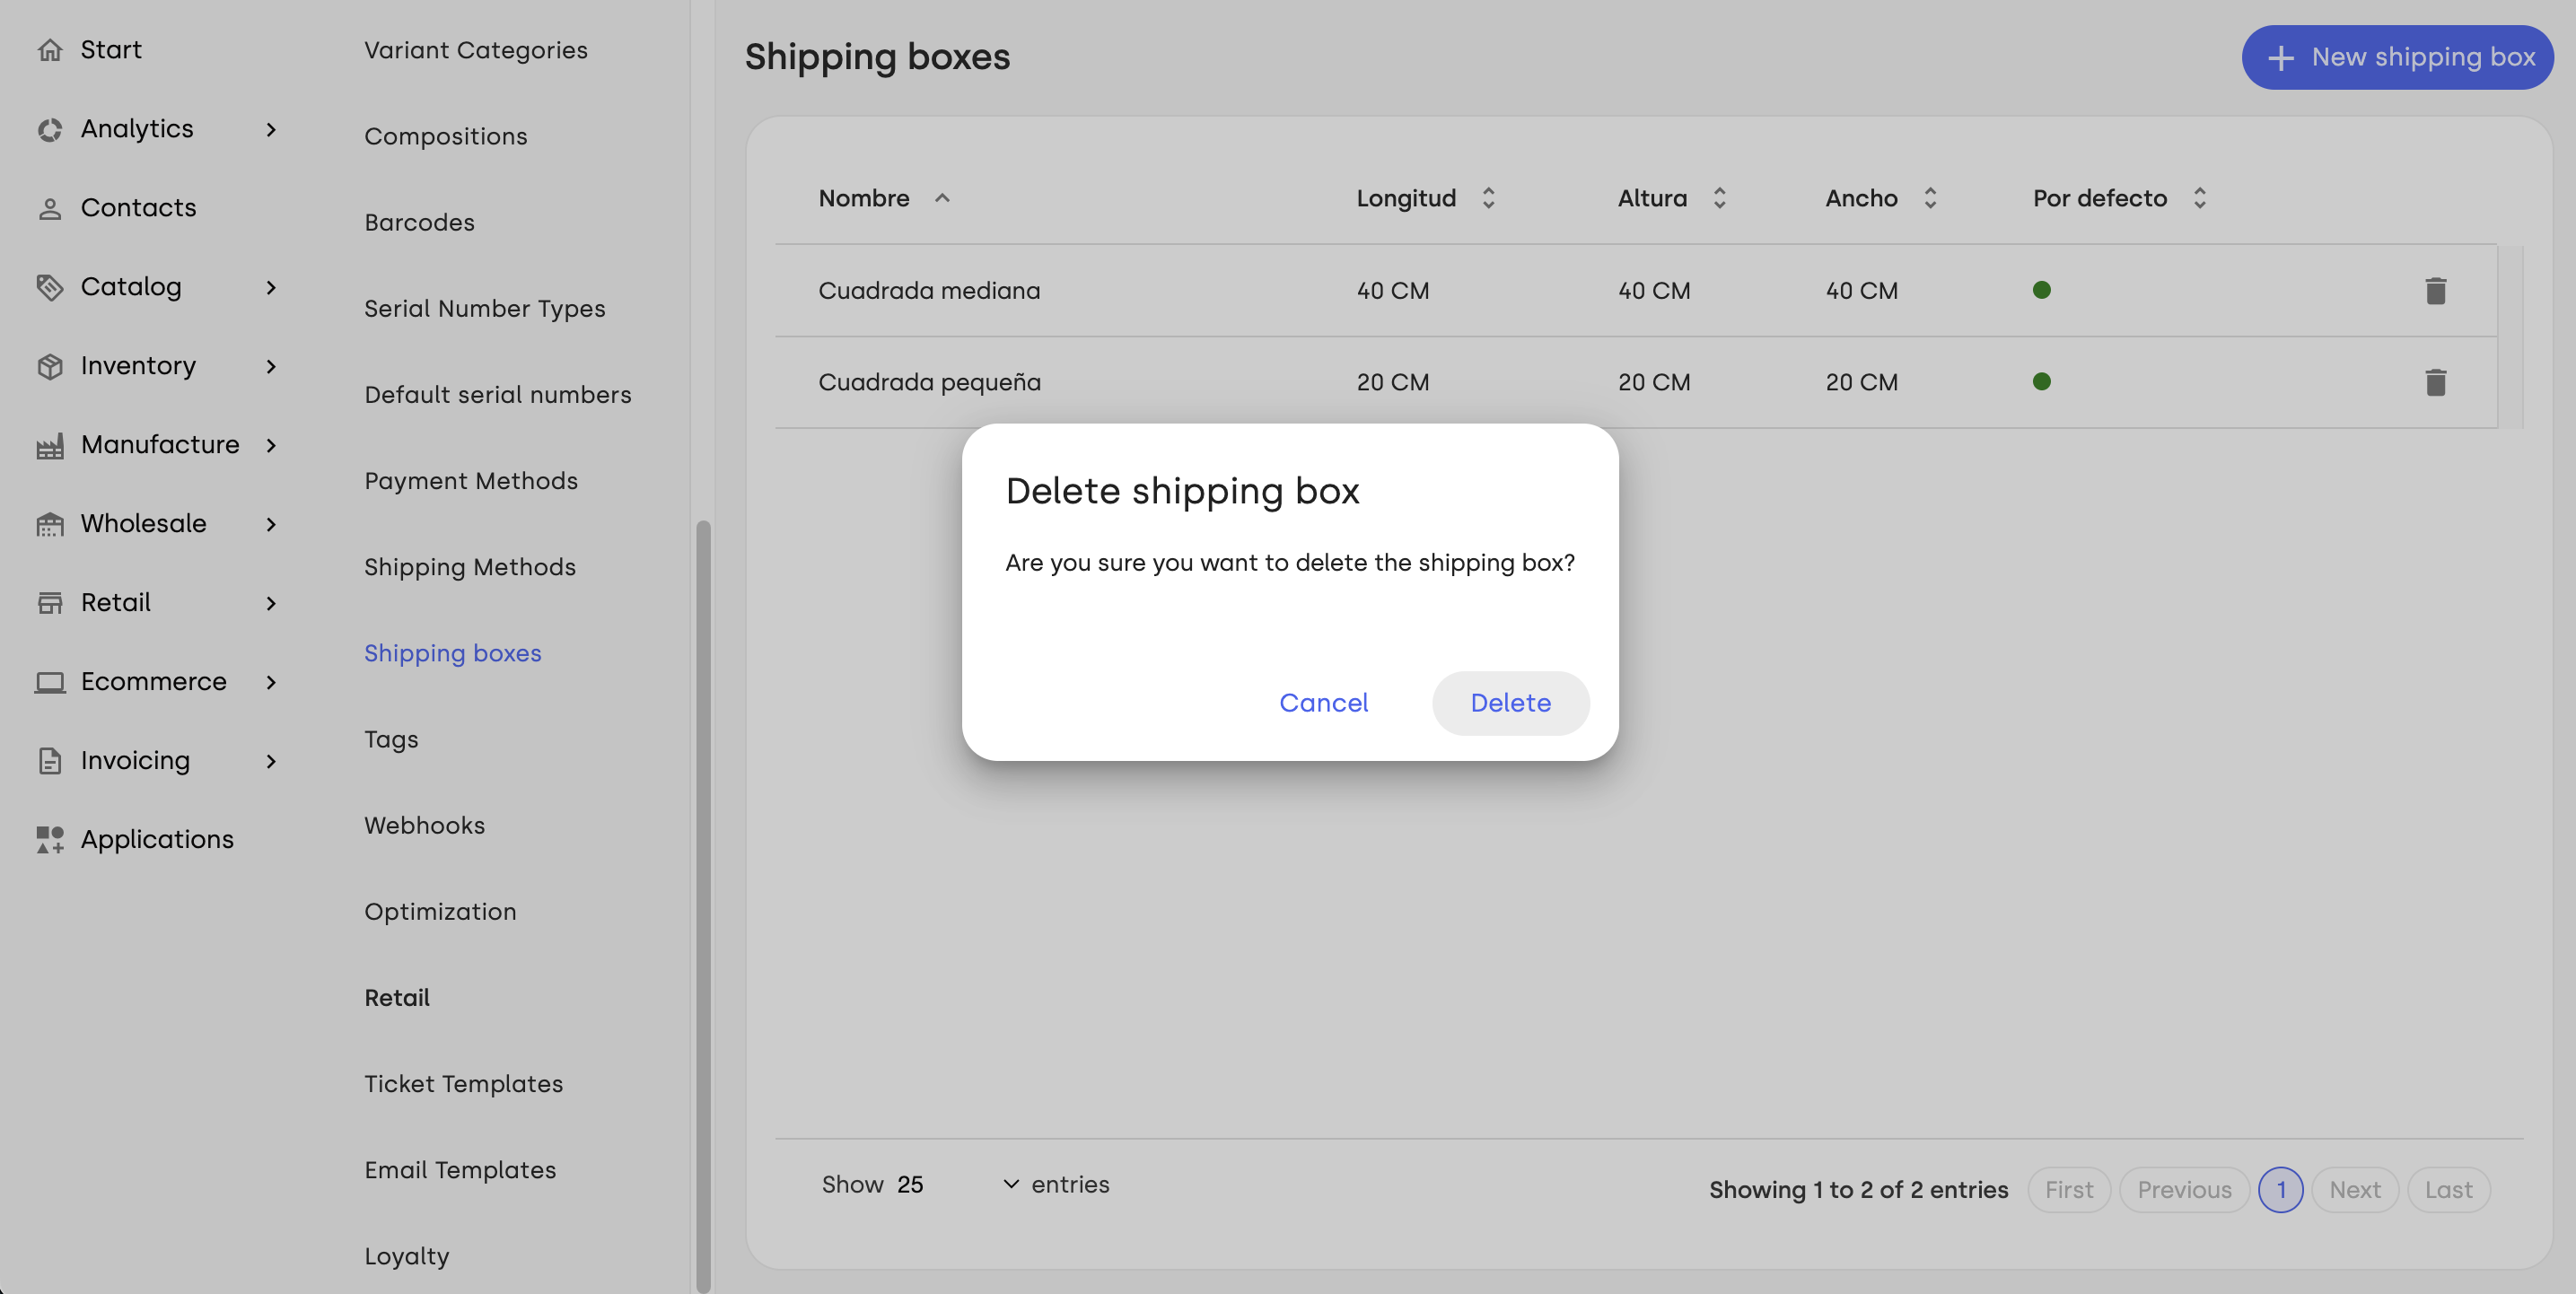Open Shipping Methods settings

469,567
